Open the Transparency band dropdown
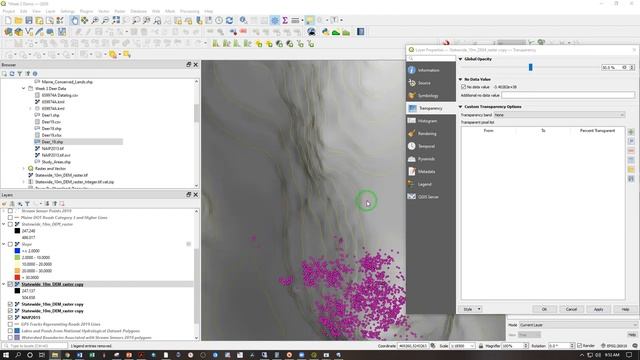Screen dimensions: 640x360 click(559, 115)
